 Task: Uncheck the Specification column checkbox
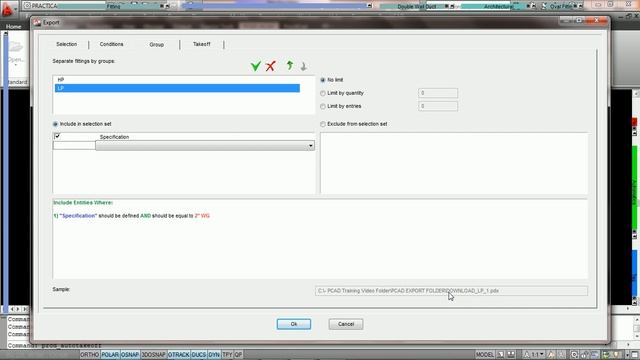coord(57,136)
